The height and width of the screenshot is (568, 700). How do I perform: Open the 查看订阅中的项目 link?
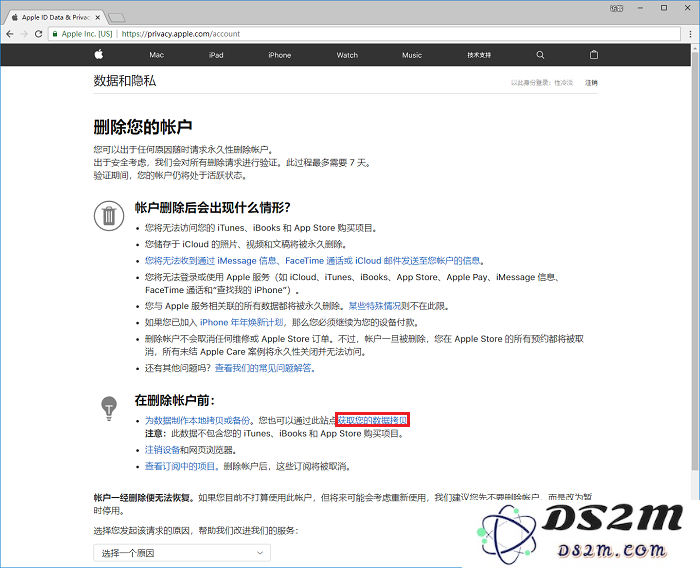coord(180,467)
